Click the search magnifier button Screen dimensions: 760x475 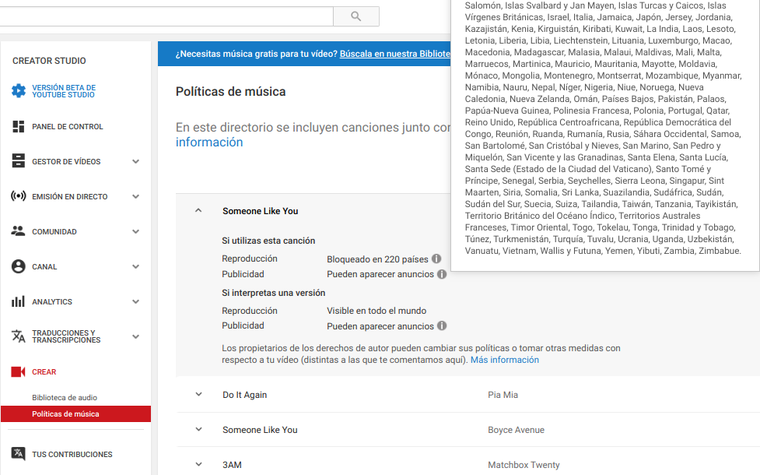pyautogui.click(x=356, y=16)
